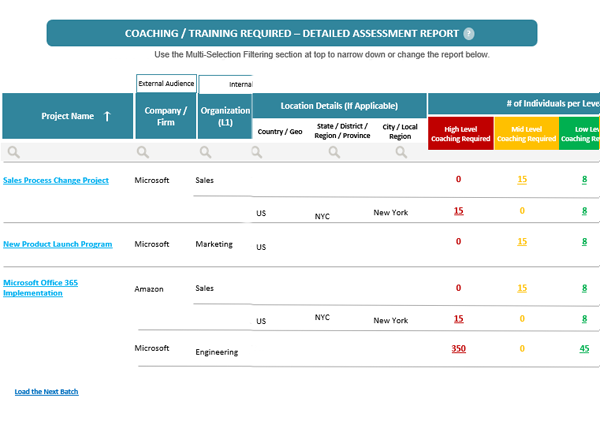This screenshot has height=425, width=600.
Task: Click high-level value 350 in Engineering row
Action: pyautogui.click(x=458, y=348)
